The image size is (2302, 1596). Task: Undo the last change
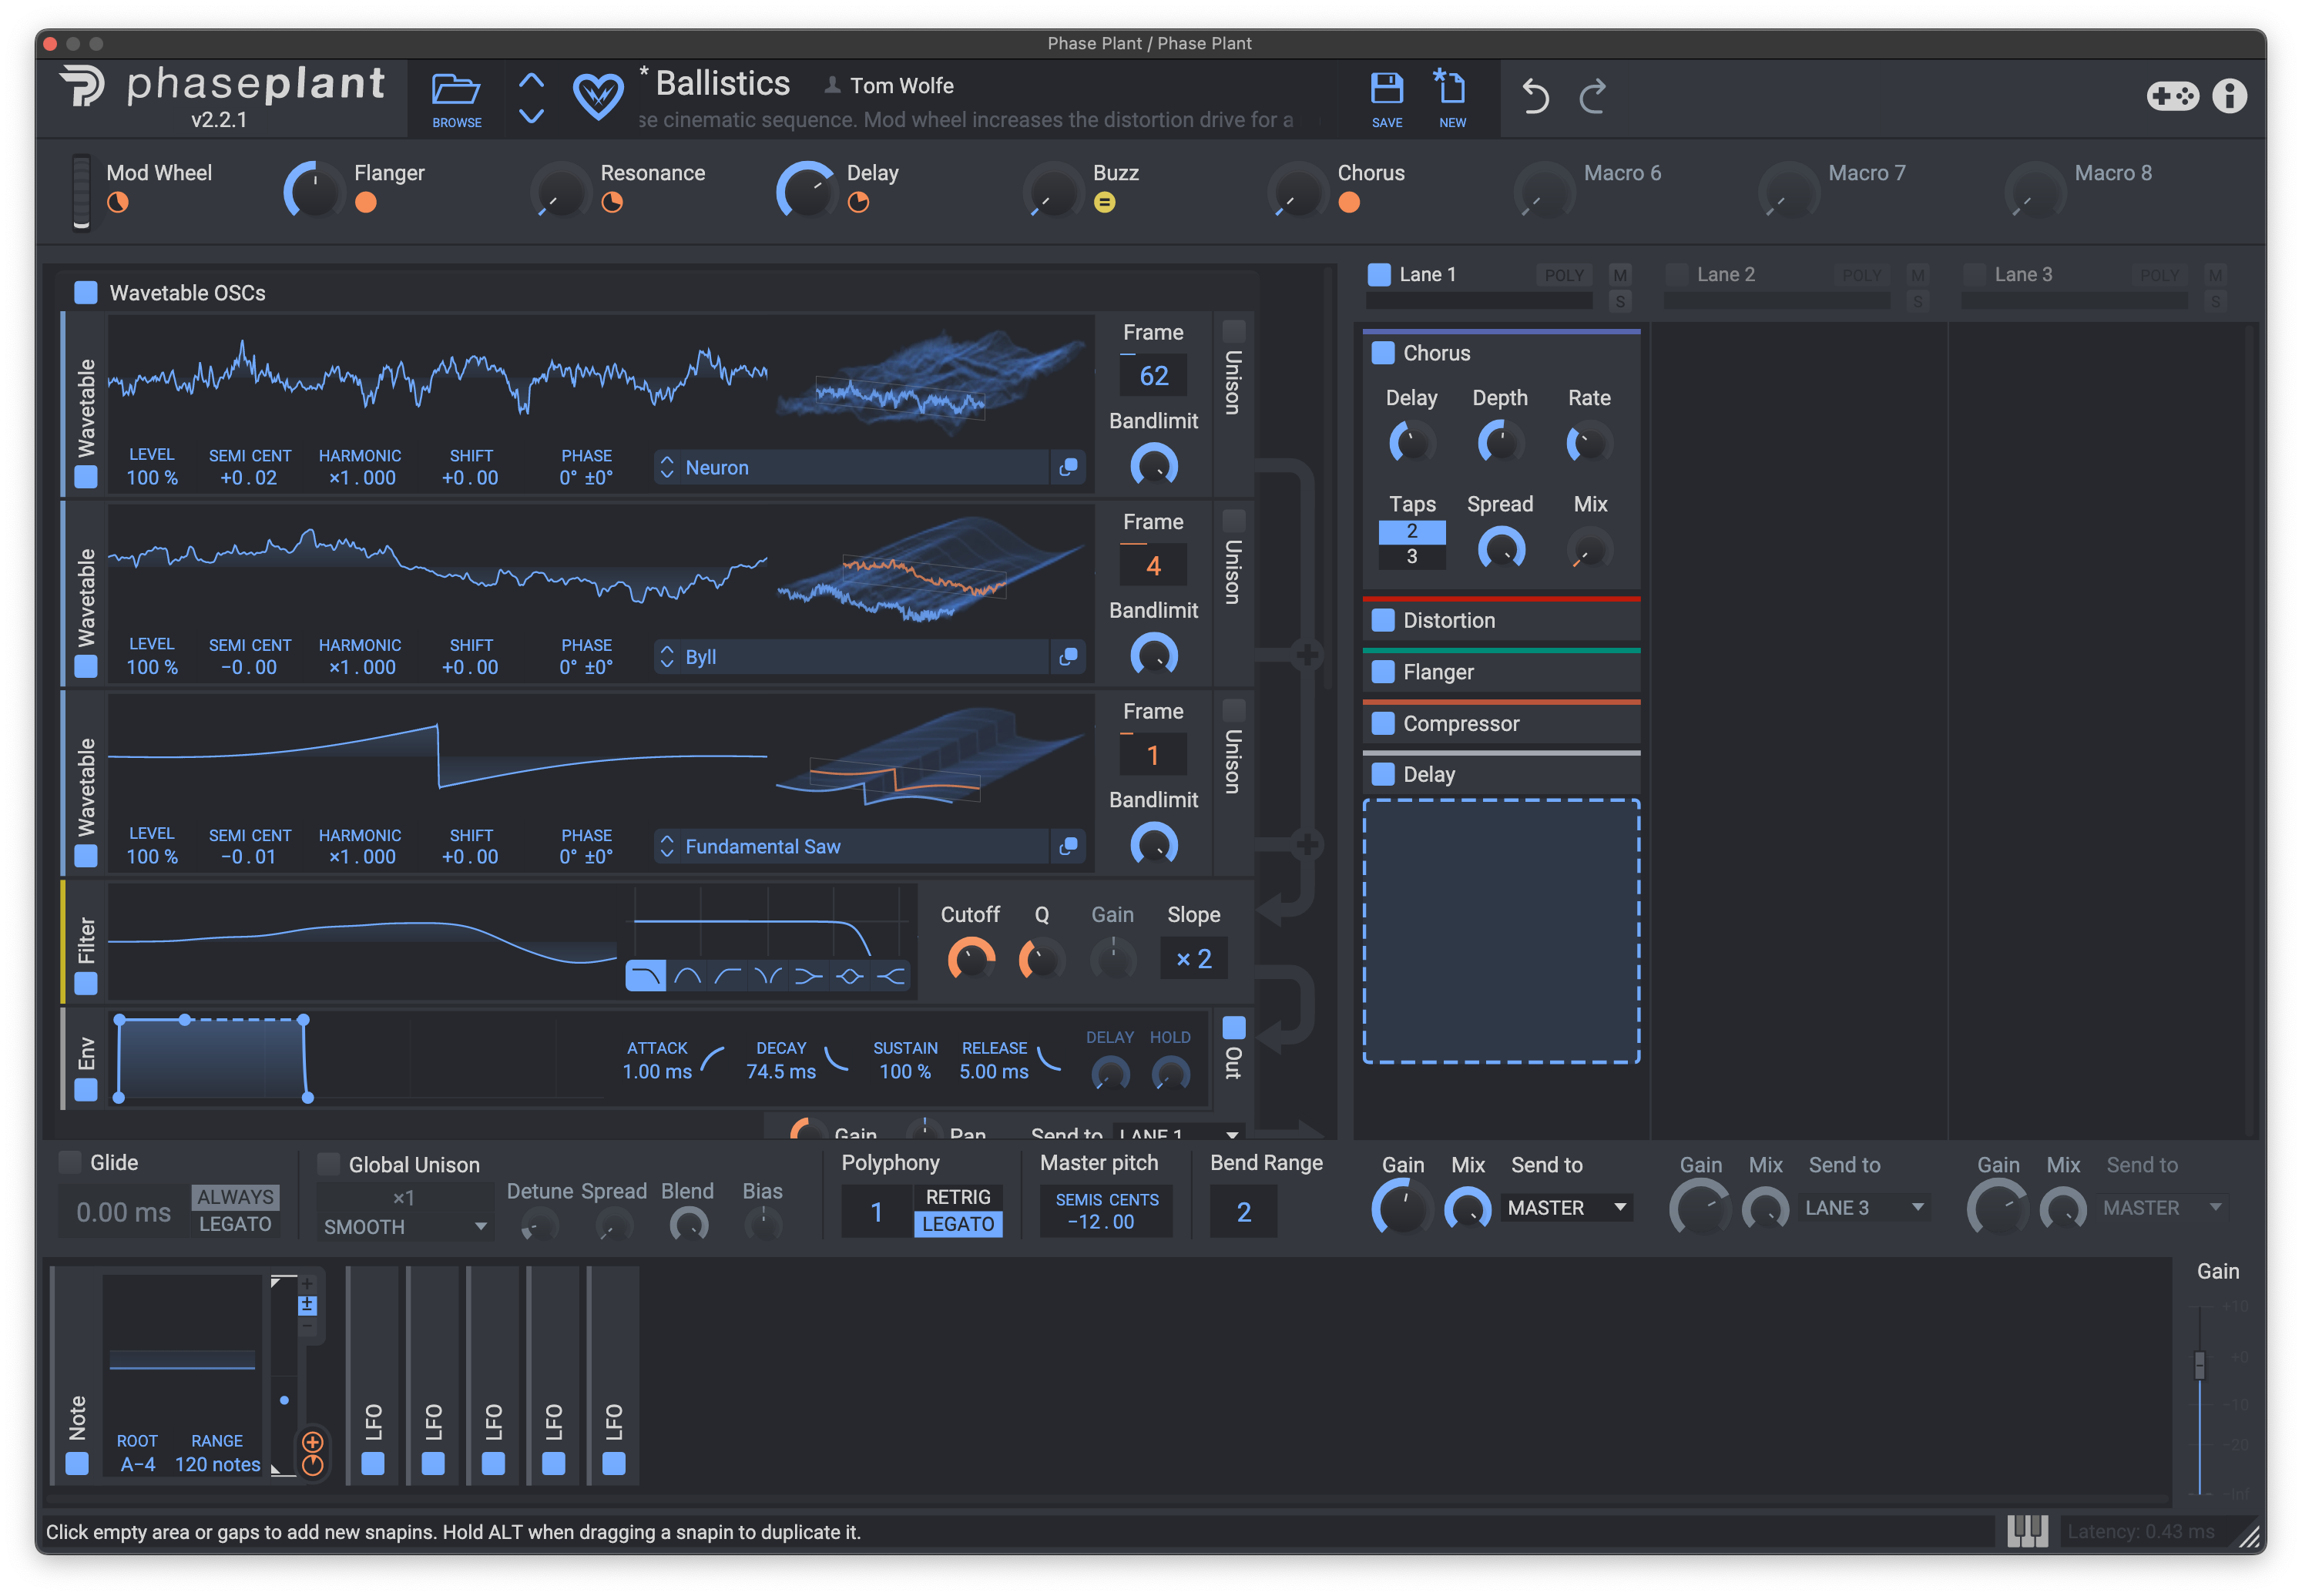(x=1535, y=97)
